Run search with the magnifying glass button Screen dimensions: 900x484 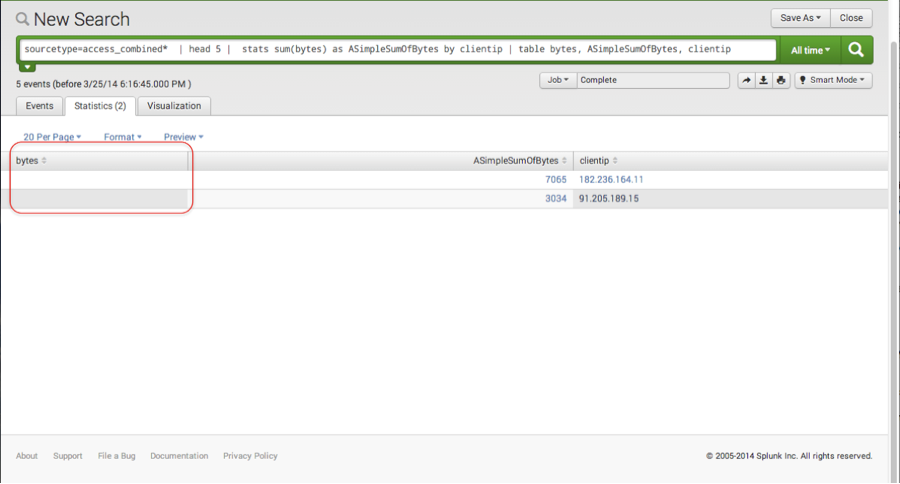point(856,49)
